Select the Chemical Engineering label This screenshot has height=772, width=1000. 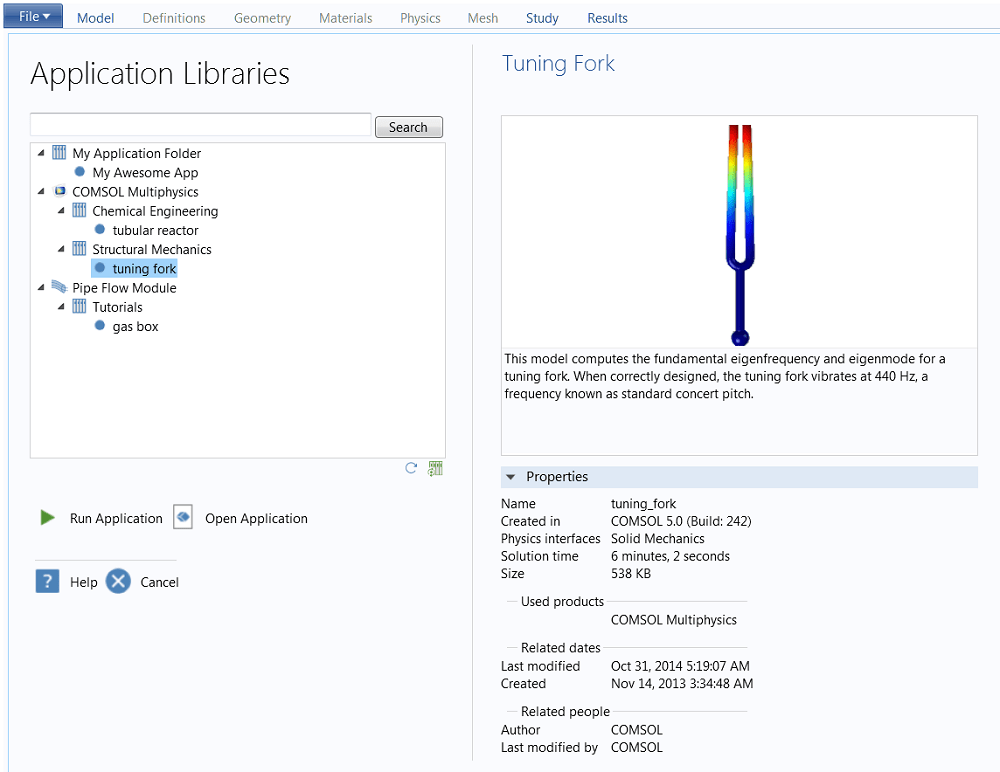click(x=155, y=211)
